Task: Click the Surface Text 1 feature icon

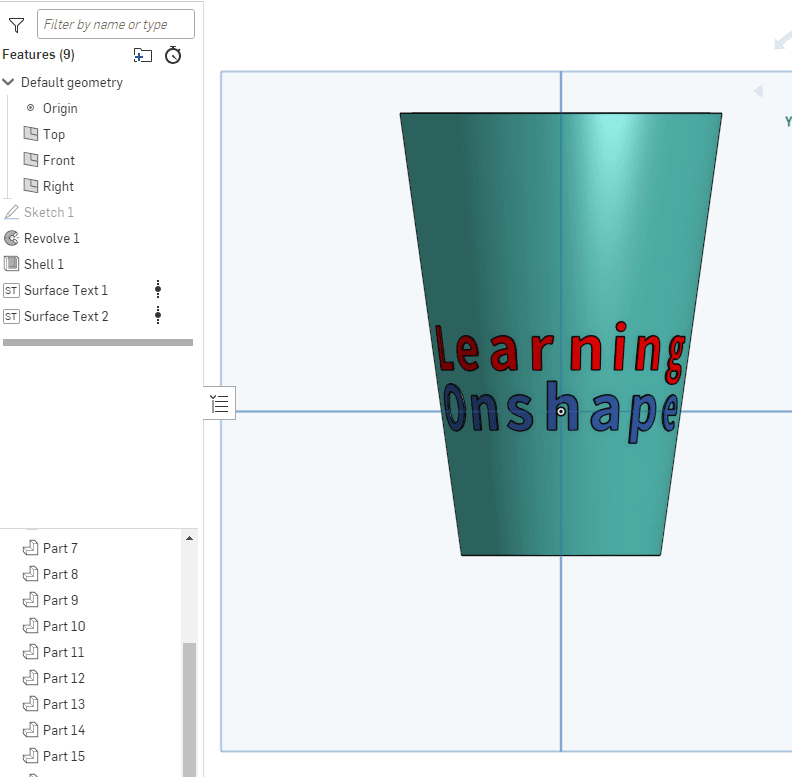Action: click(12, 290)
